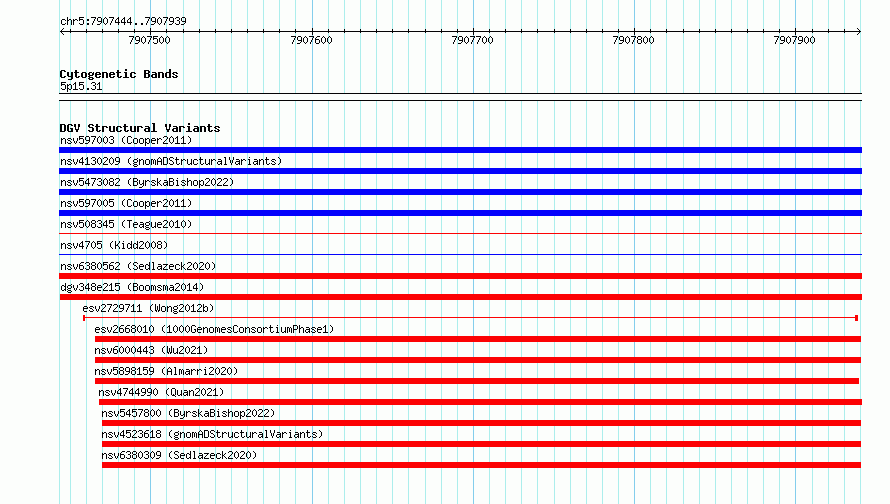890x504 pixels.
Task: Click the ruler's left arrow end
Action: point(63,31)
